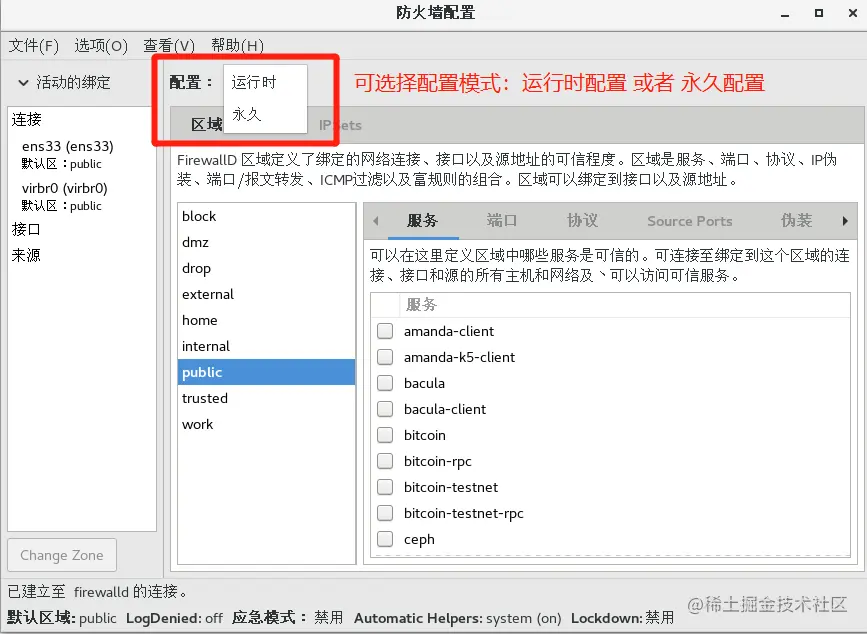The image size is (867, 634).
Task: Enable the bacula service checkbox
Action: [x=385, y=383]
